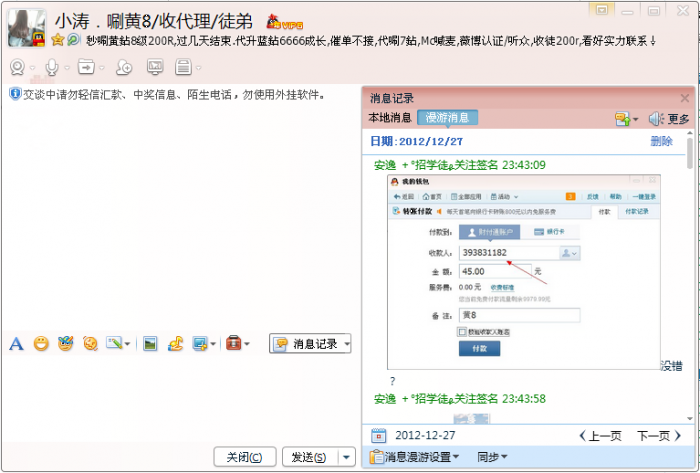700x473 pixels.
Task: Expand red toolbox dropdown arrow
Action: (247, 344)
